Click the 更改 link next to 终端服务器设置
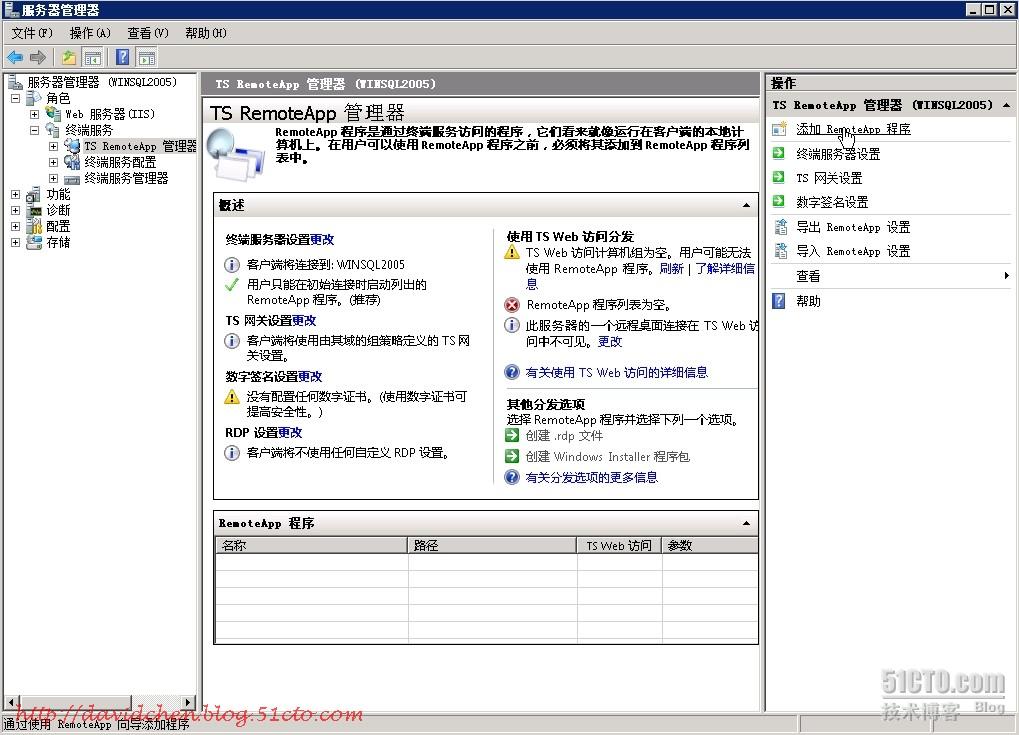 322,239
